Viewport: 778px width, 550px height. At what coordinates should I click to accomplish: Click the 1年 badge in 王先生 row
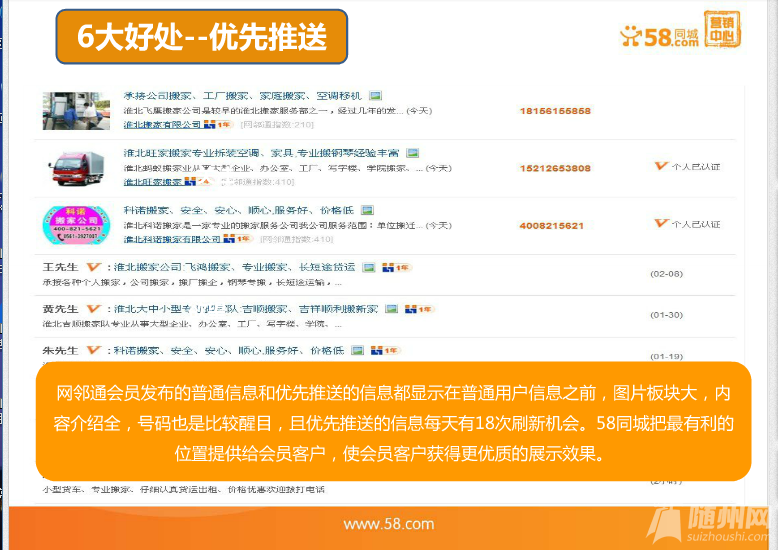[396, 268]
